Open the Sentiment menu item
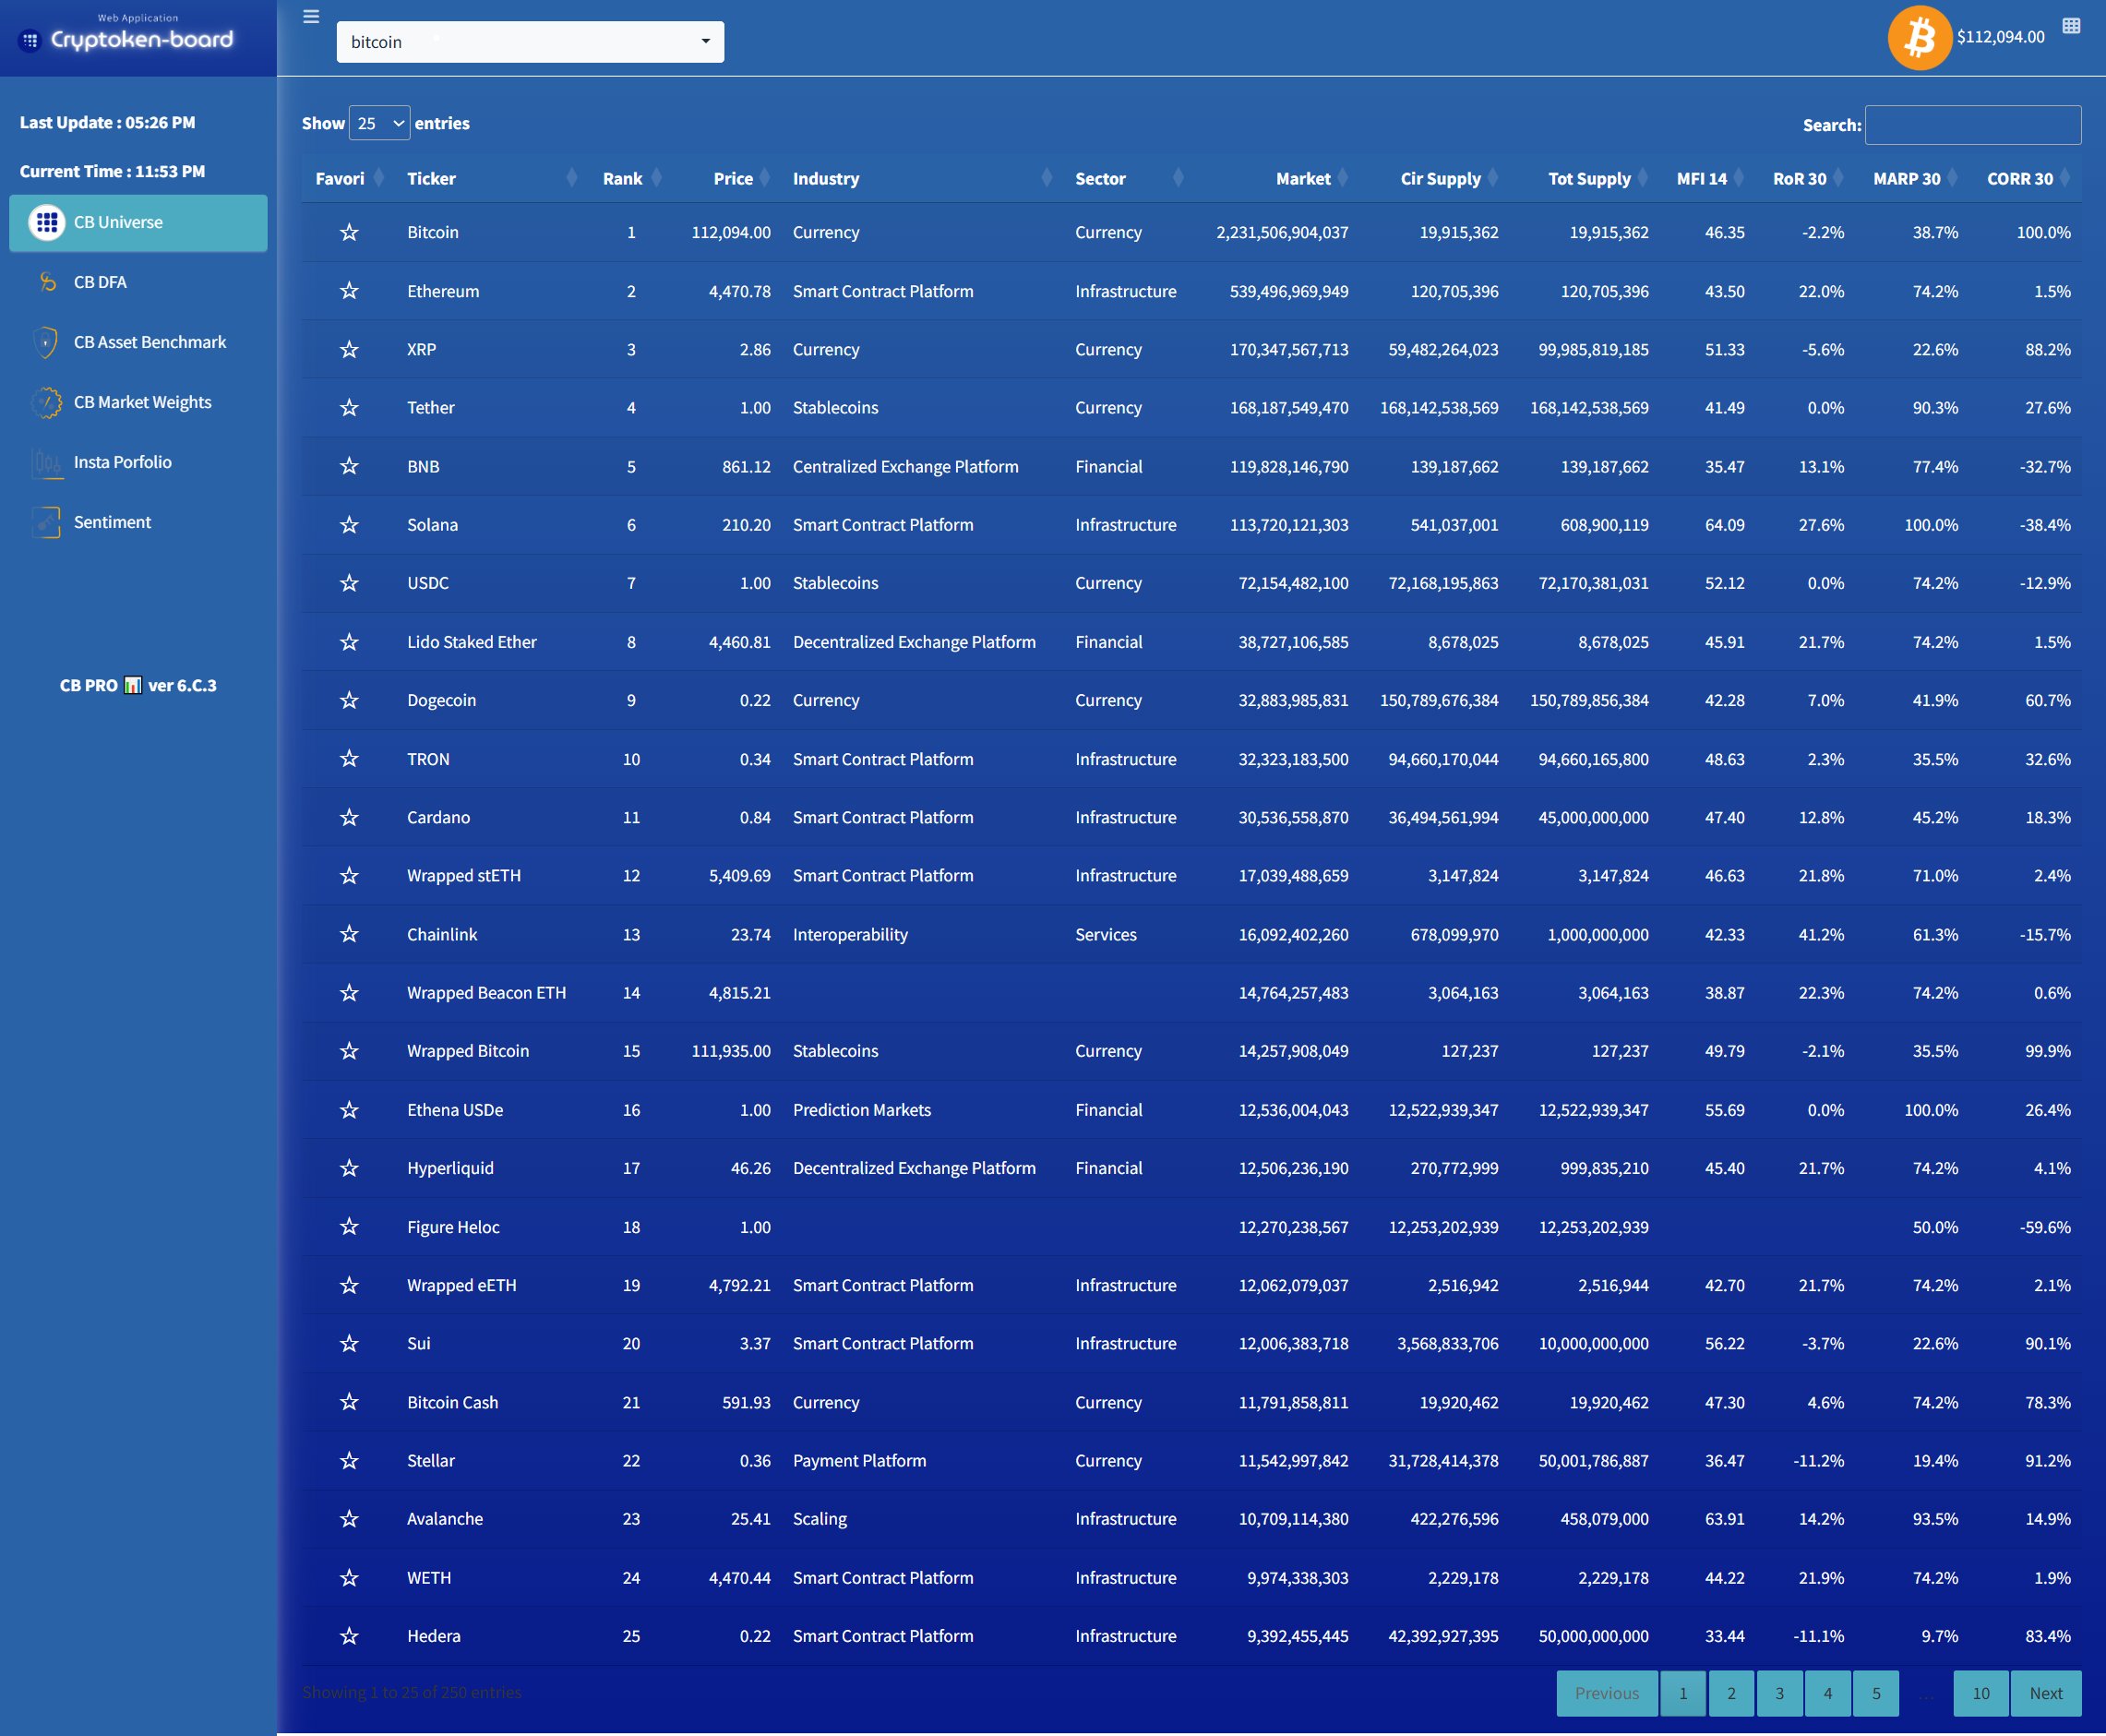 tap(112, 522)
